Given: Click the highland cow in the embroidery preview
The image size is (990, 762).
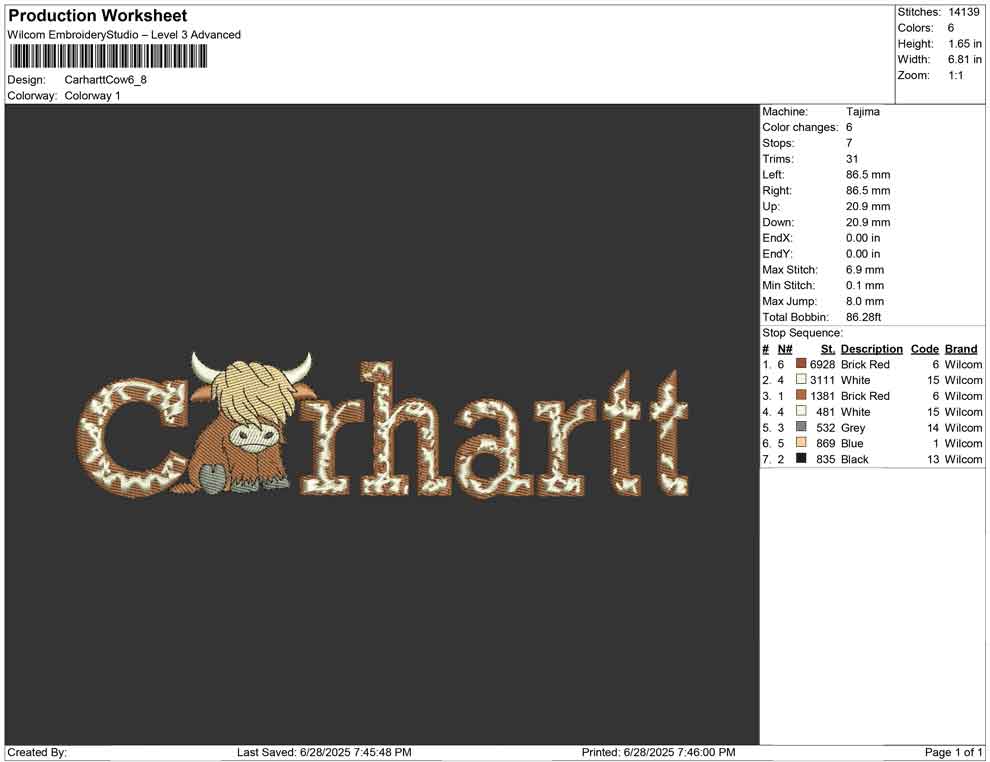Looking at the screenshot, I should tap(251, 423).
